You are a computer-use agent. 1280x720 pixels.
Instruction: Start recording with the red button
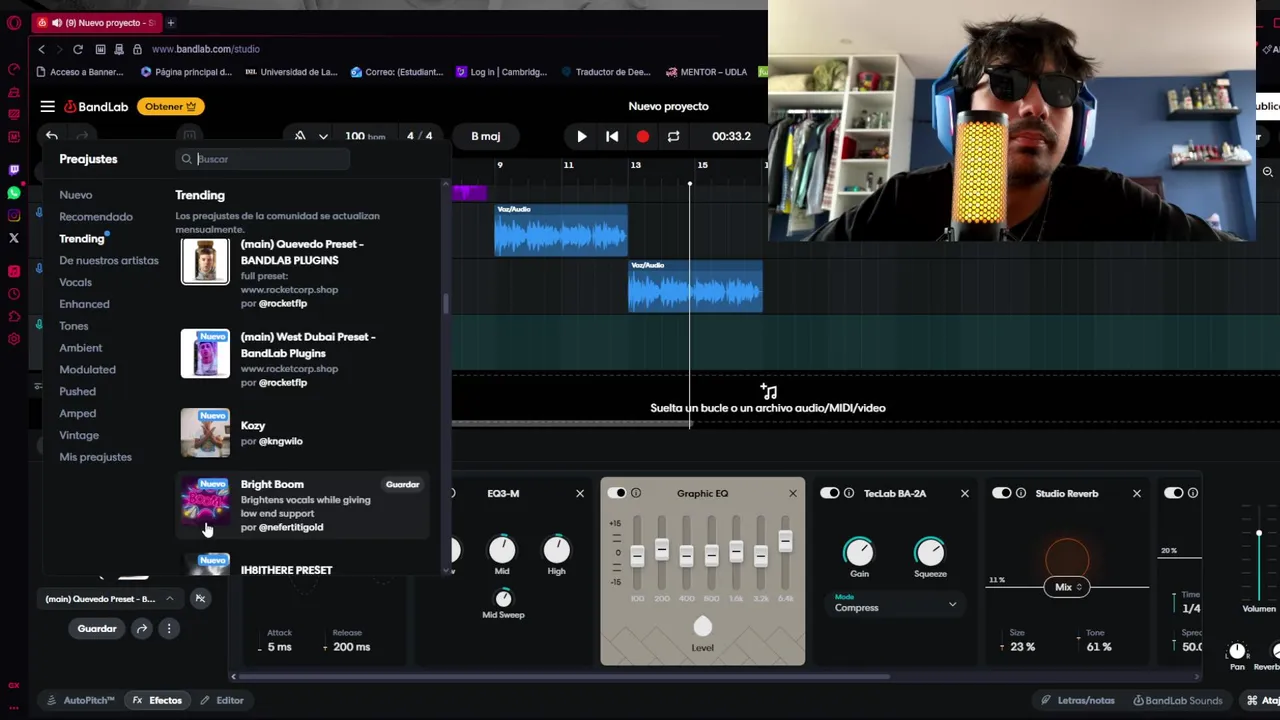click(x=642, y=136)
